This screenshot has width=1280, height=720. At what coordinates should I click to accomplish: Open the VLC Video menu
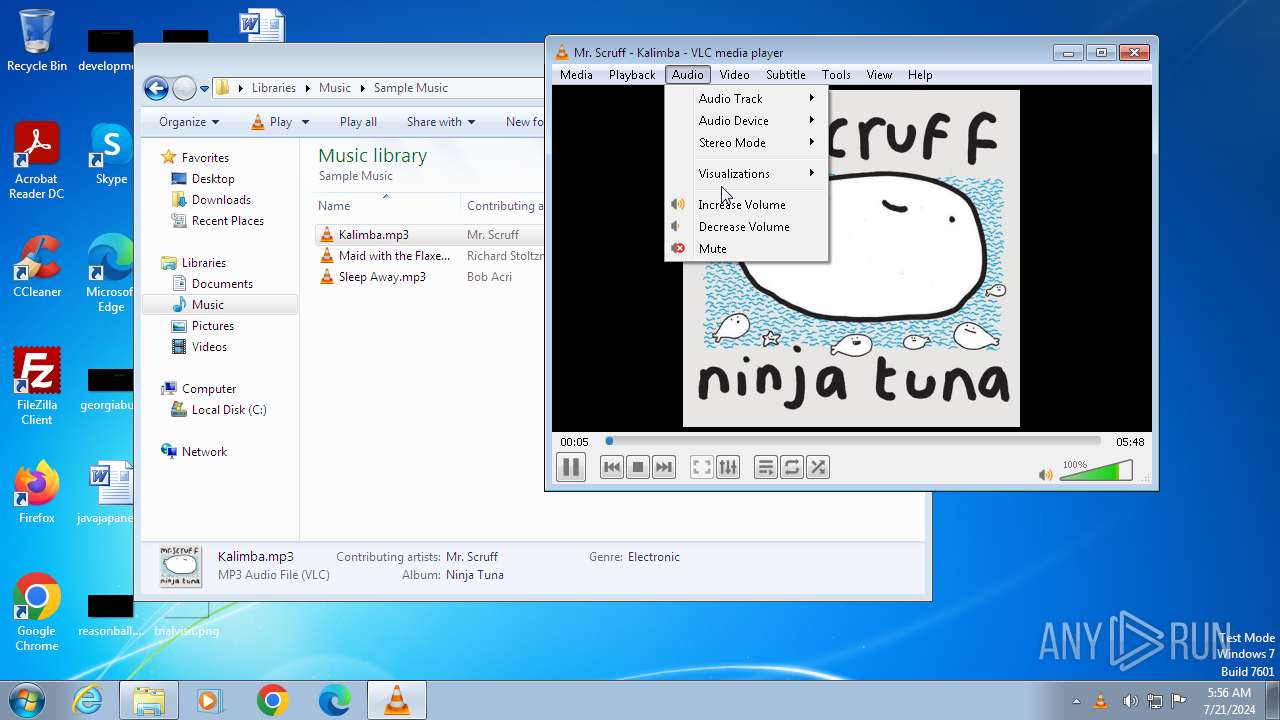pos(734,75)
